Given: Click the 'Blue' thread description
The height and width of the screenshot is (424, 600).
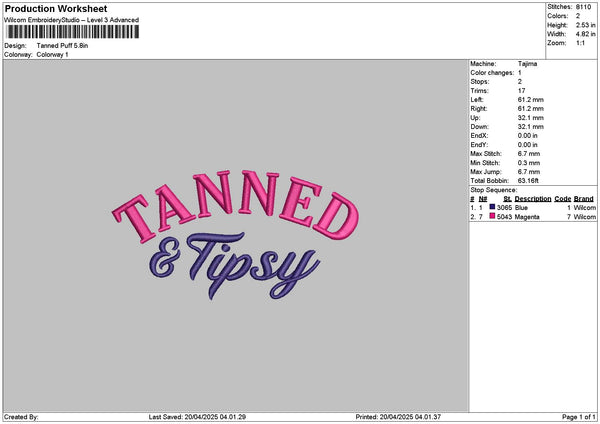Looking at the screenshot, I should pos(521,208).
